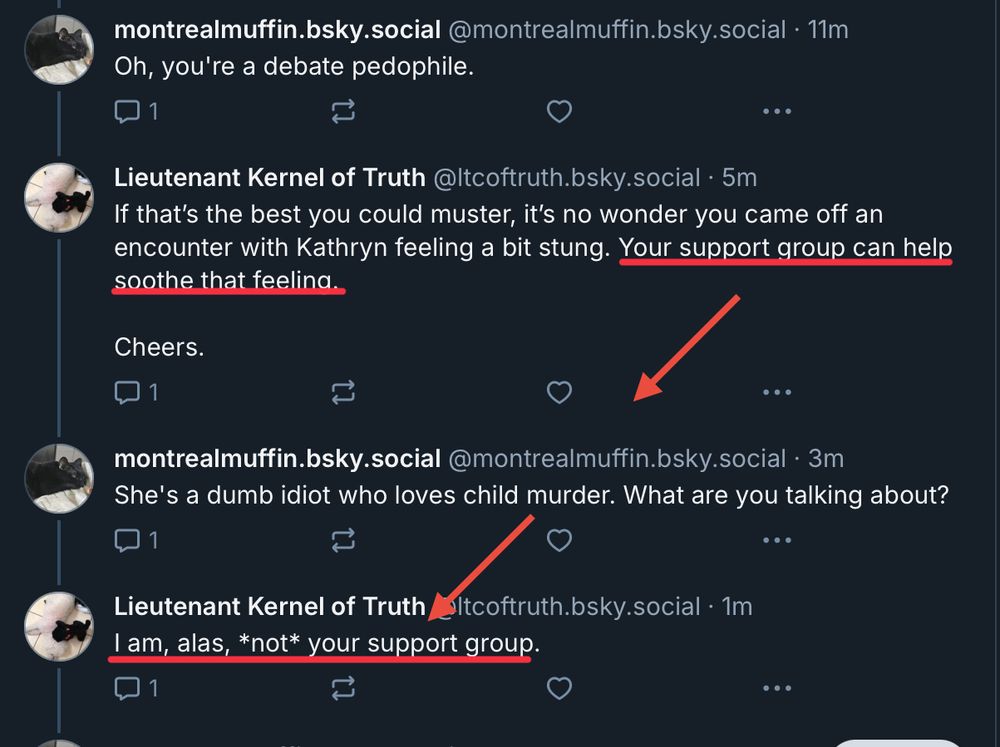Open more options on 11m post
The height and width of the screenshot is (747, 1000).
click(776, 111)
